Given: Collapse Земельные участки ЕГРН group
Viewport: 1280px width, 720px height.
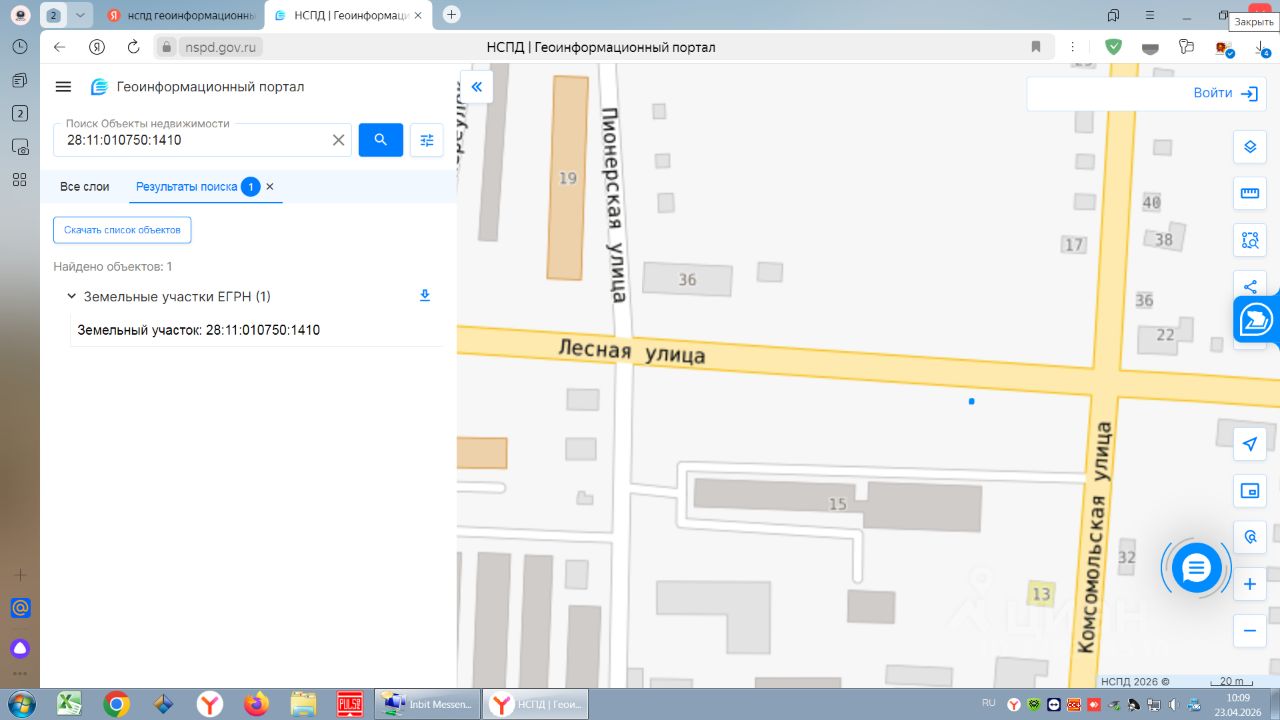Looking at the screenshot, I should pyautogui.click(x=71, y=296).
